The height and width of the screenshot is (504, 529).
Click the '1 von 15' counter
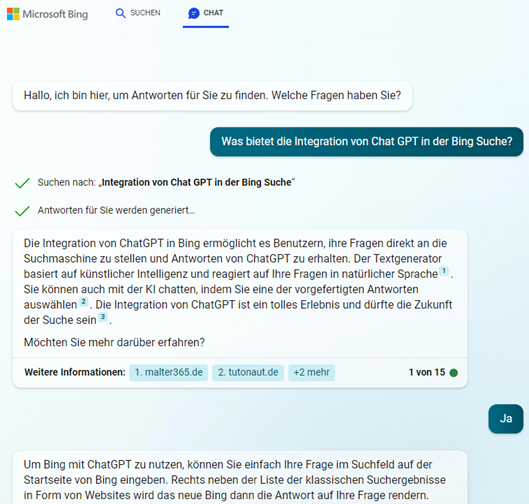point(427,372)
